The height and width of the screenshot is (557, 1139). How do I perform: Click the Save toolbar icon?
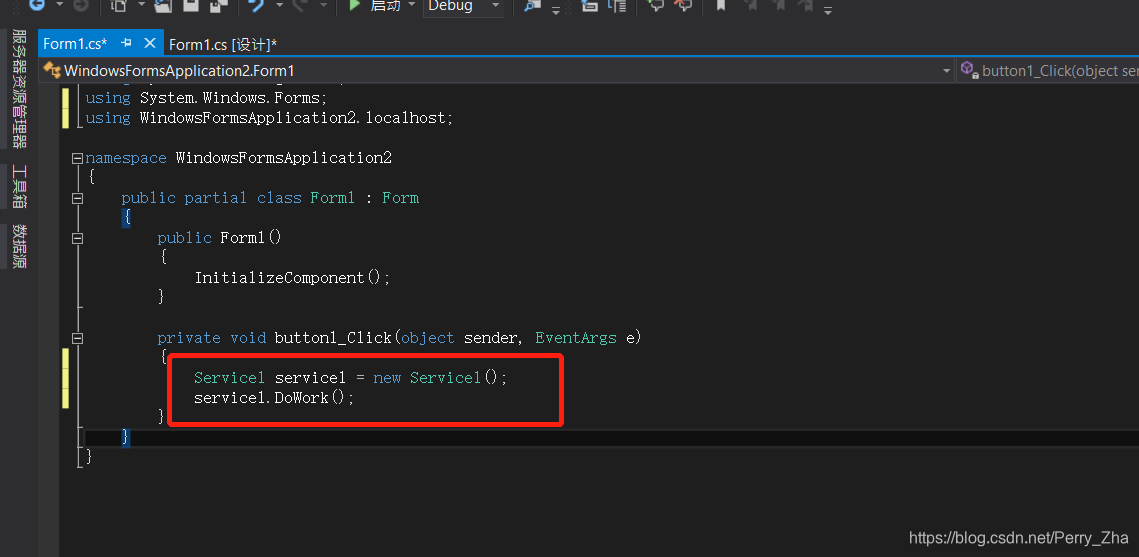tap(191, 5)
